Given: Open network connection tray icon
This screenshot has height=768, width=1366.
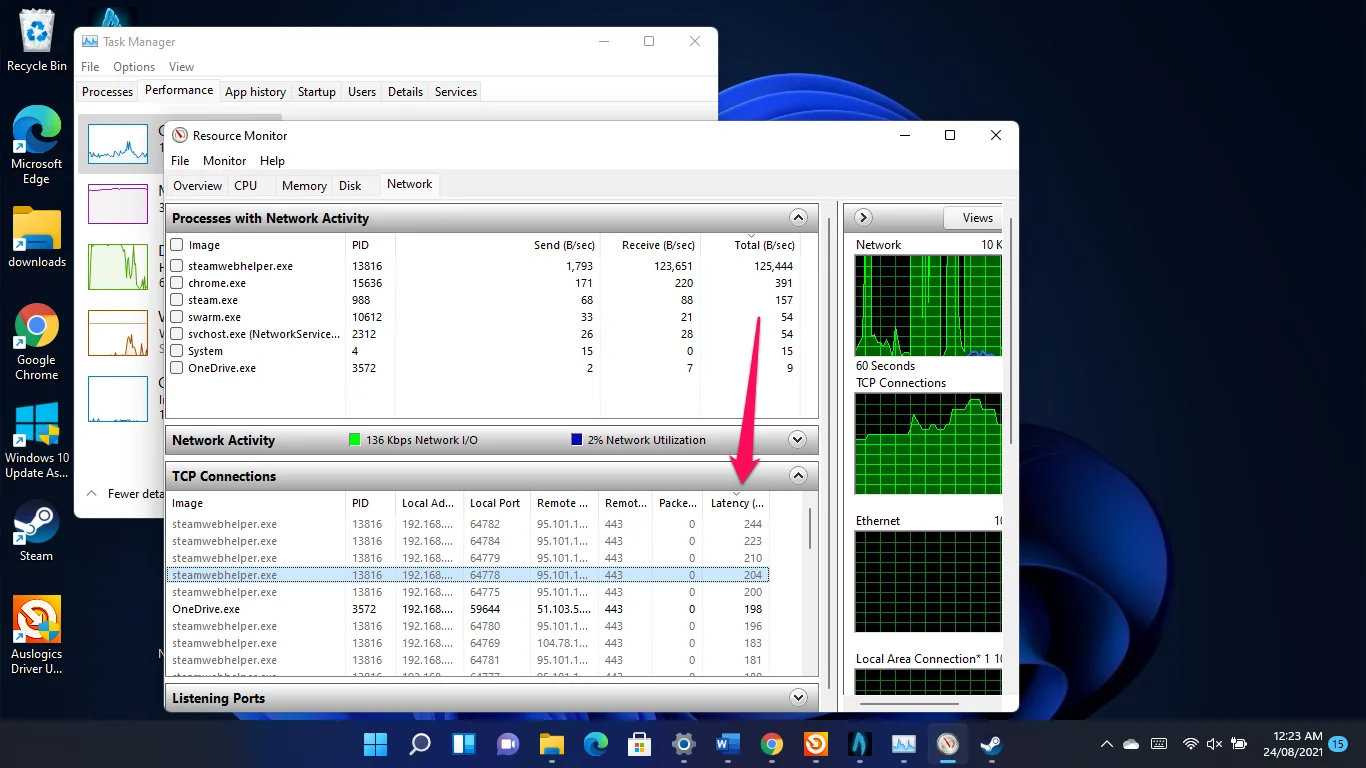Looking at the screenshot, I should (1190, 744).
